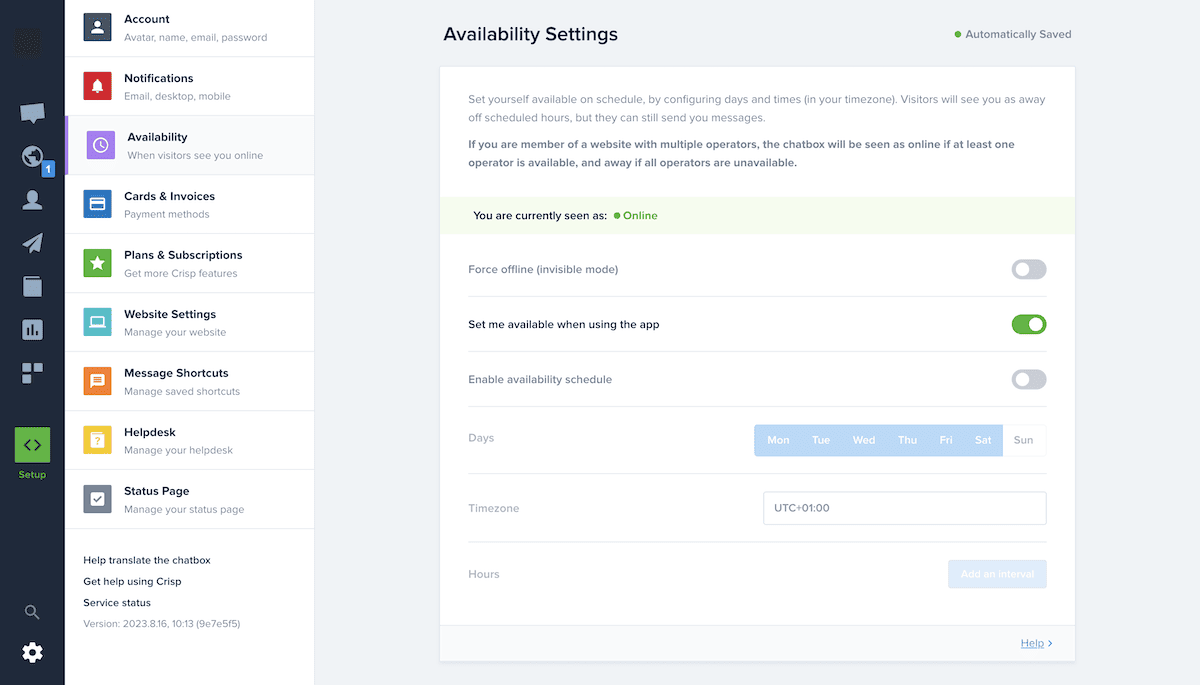The image size is (1200, 685).
Task: Open the analytics bar chart icon
Action: pos(32,329)
